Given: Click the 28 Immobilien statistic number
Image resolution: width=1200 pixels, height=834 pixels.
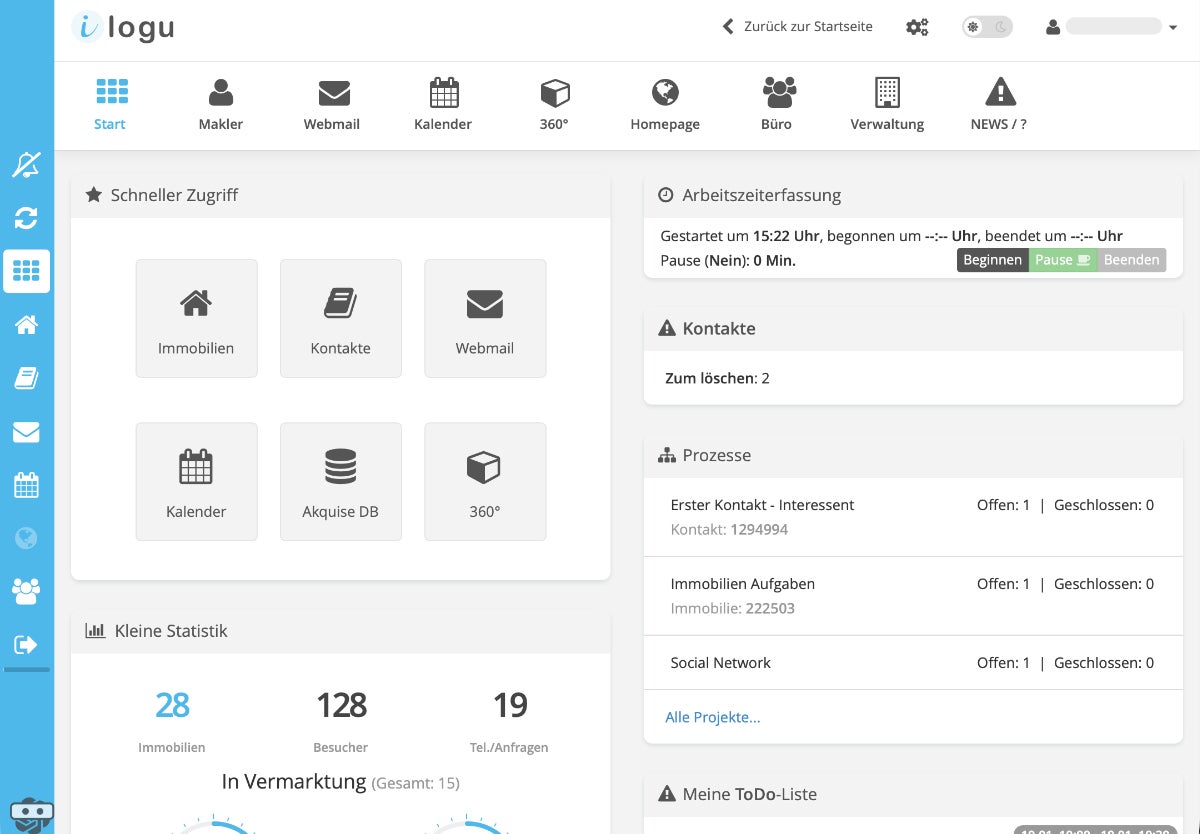Looking at the screenshot, I should (x=172, y=705).
